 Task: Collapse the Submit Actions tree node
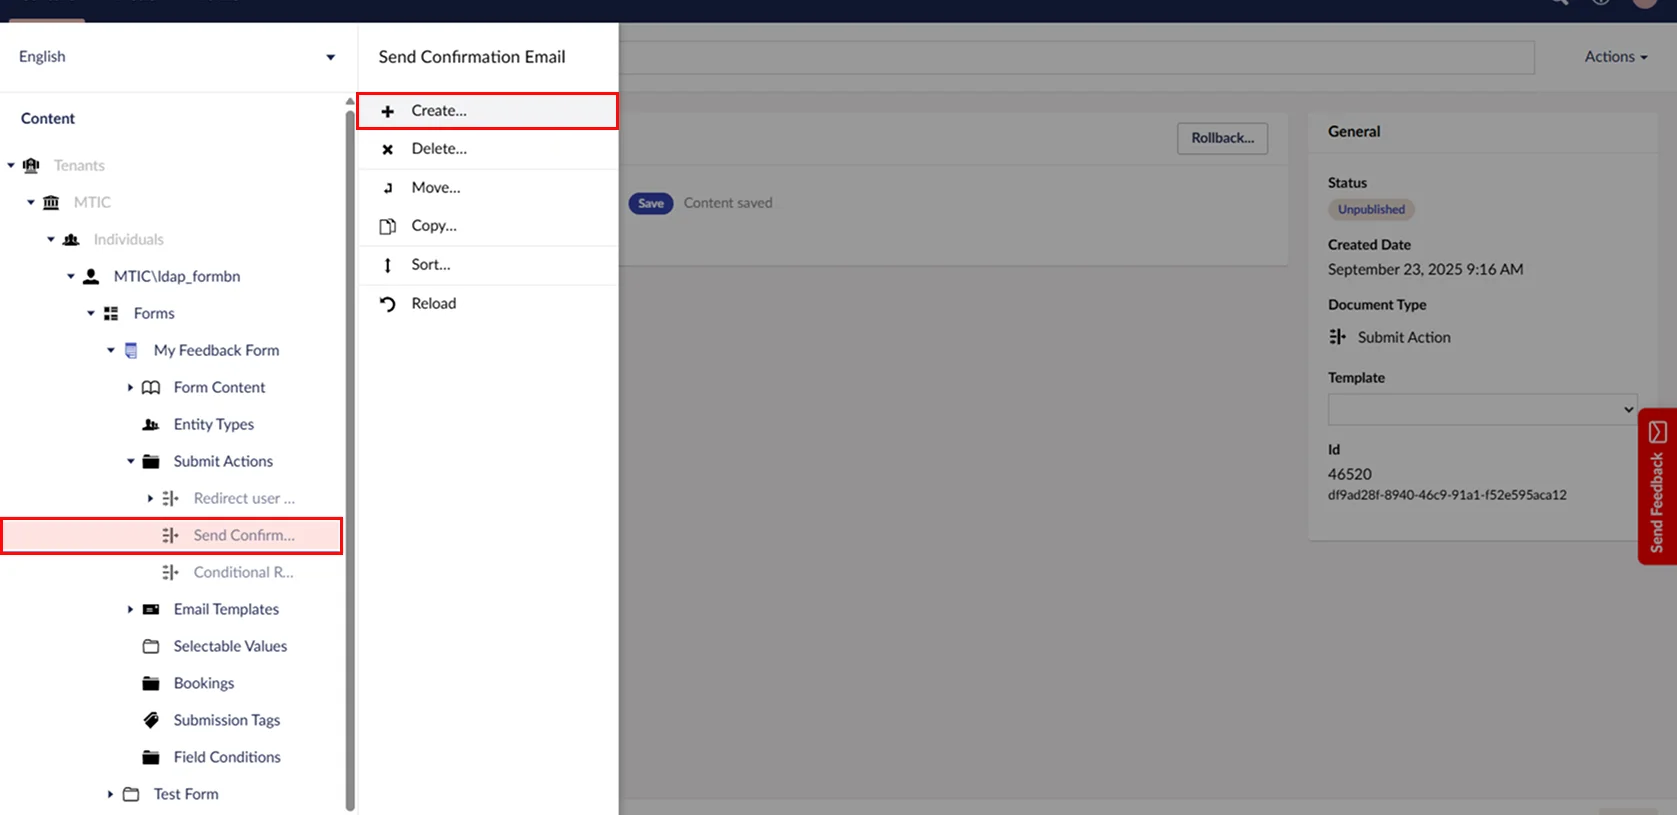tap(130, 461)
